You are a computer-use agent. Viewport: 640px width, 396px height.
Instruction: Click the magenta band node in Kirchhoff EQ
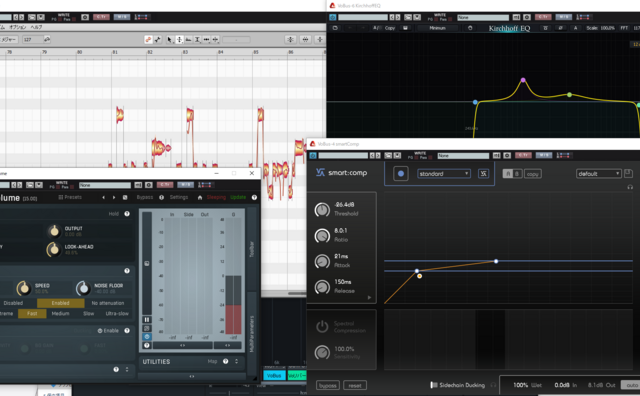pos(523,80)
